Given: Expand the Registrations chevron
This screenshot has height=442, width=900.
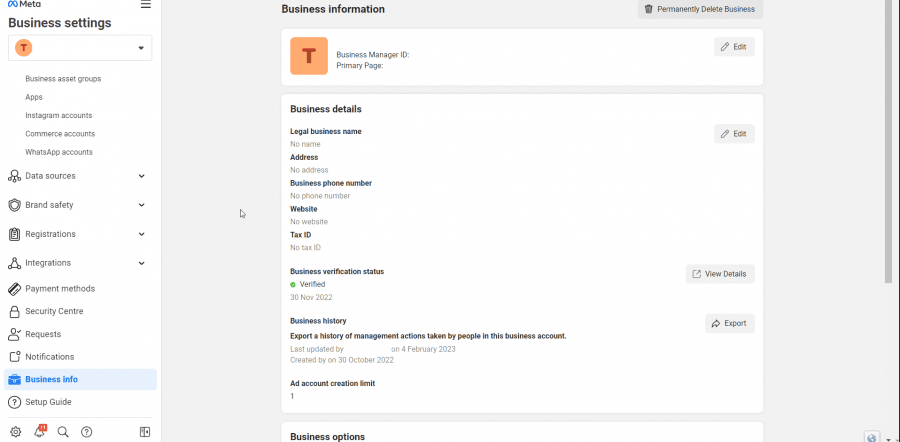Looking at the screenshot, I should (142, 234).
